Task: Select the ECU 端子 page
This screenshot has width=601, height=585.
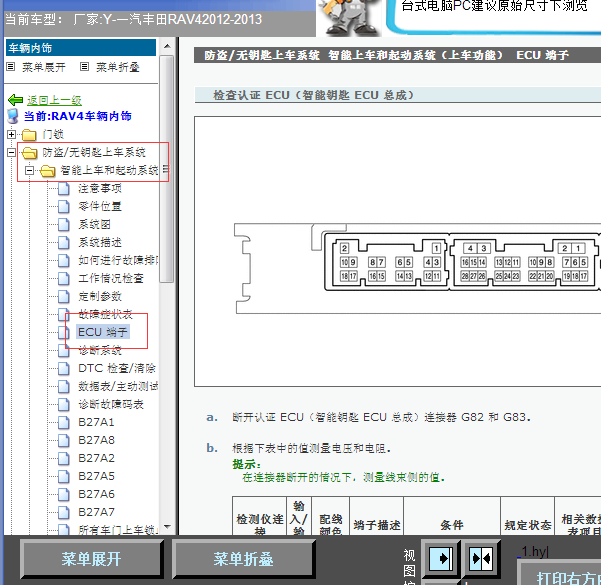Action: pos(103,332)
